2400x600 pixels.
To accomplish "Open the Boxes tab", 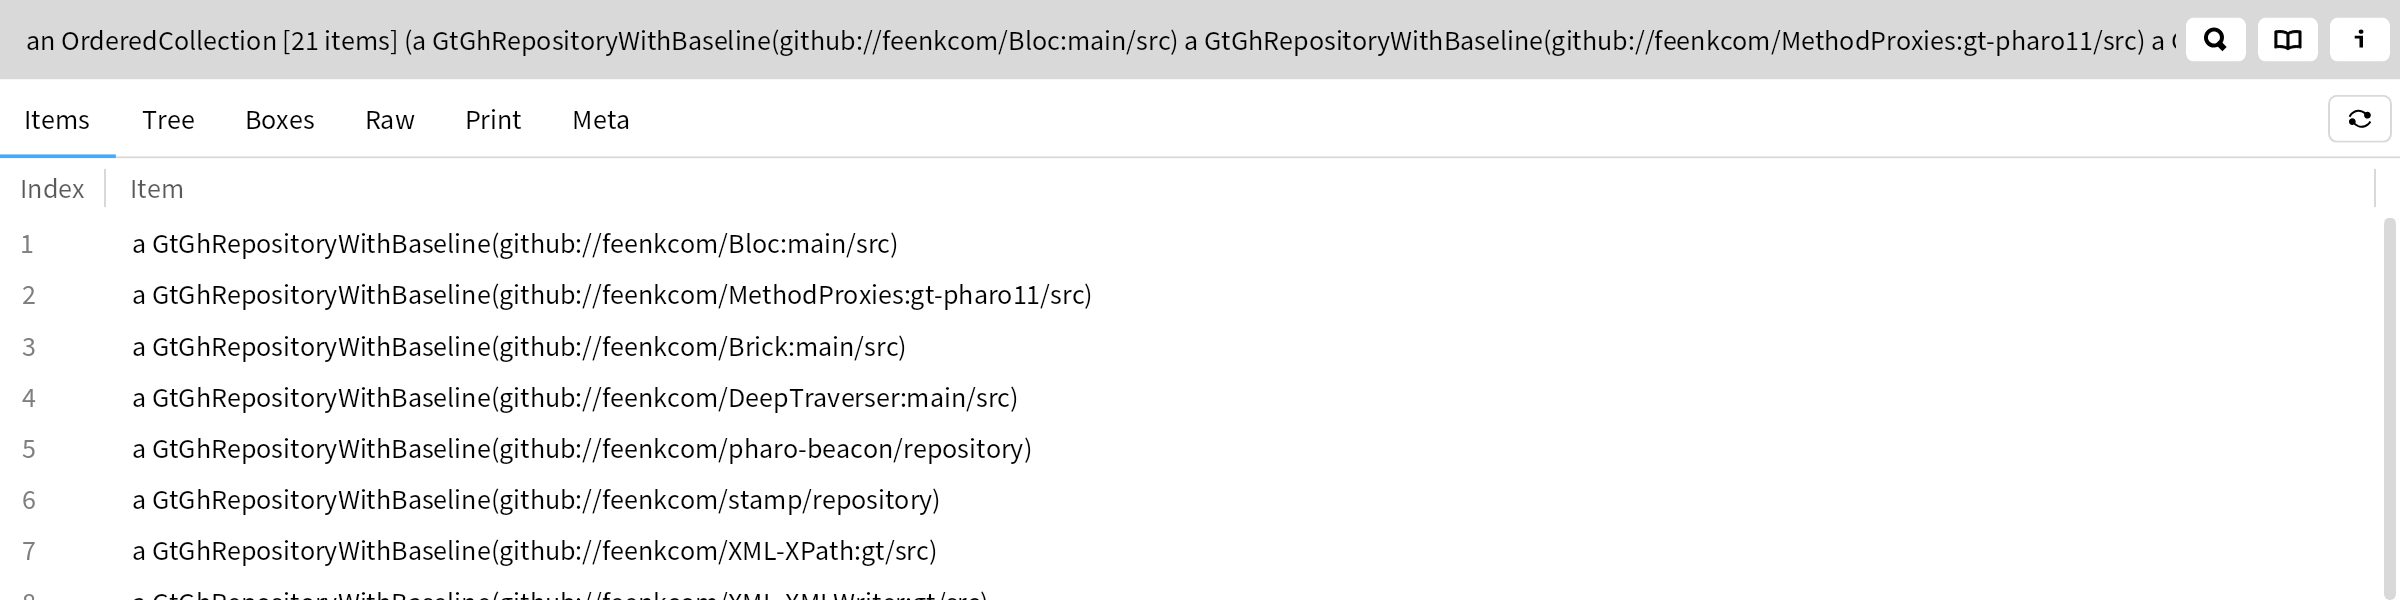I will 280,120.
